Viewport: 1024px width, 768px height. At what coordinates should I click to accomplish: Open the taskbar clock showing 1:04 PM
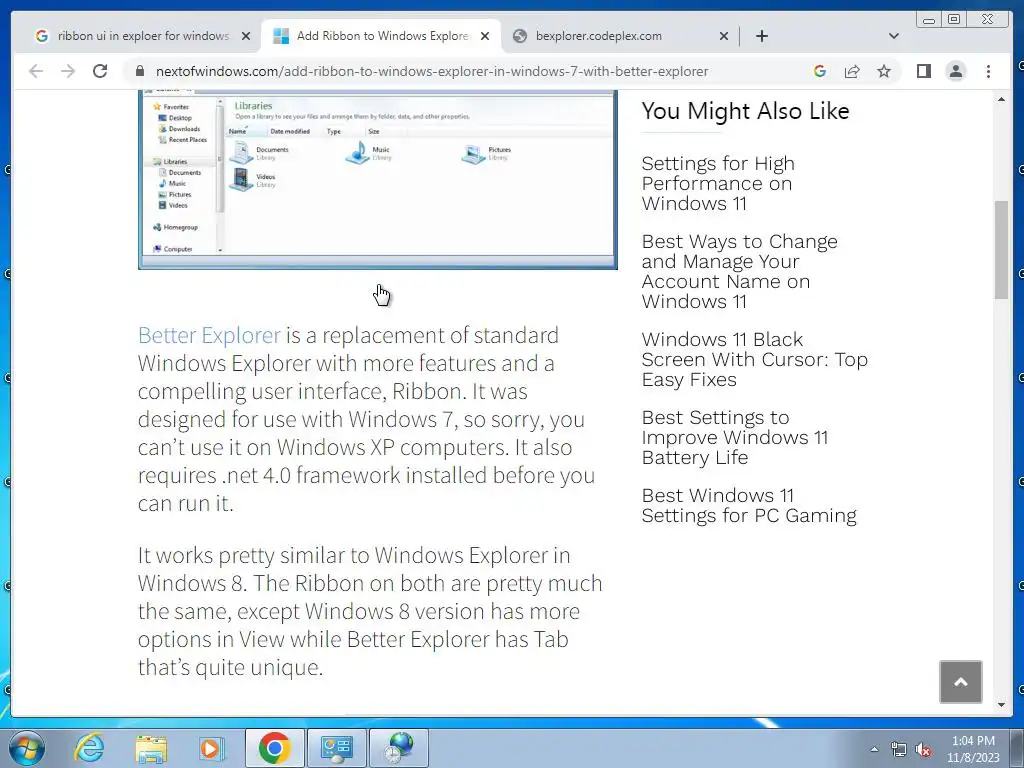973,749
